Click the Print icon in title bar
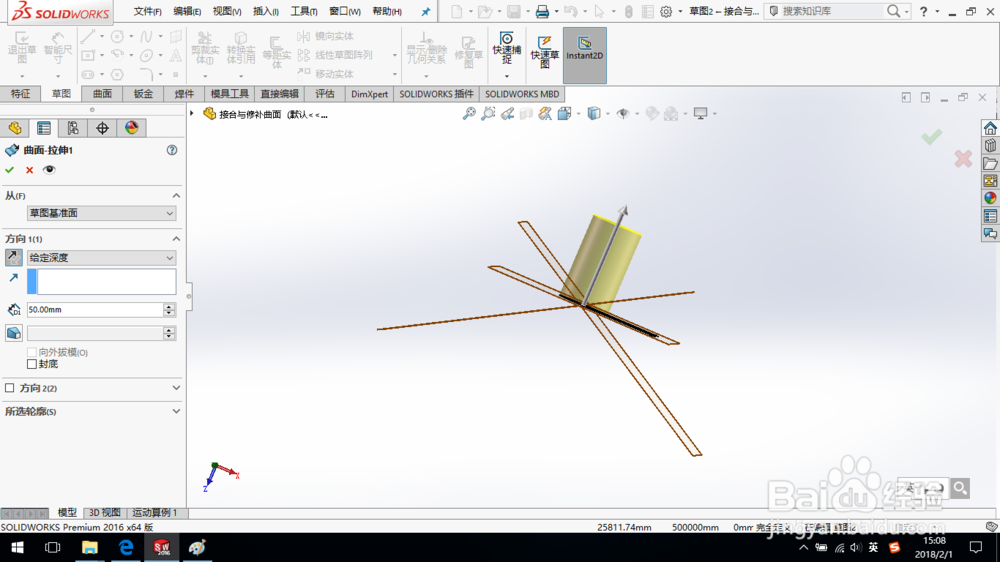This screenshot has width=1000, height=562. click(542, 11)
